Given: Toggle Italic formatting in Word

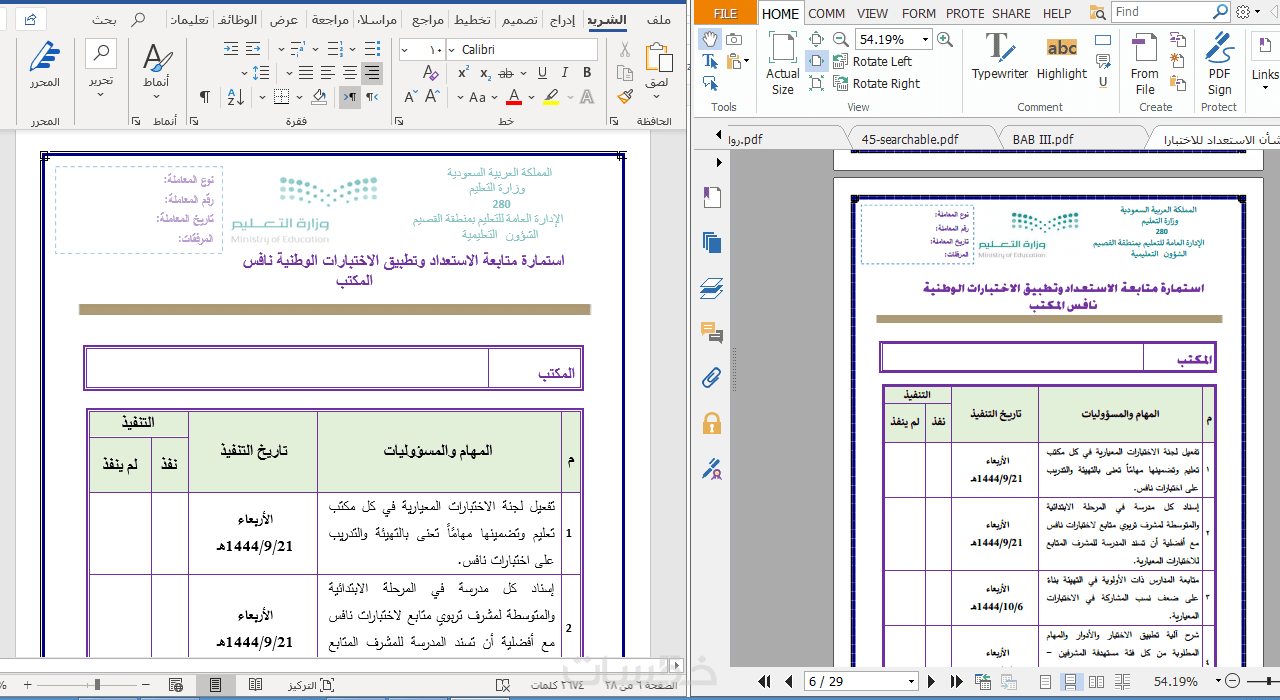Looking at the screenshot, I should [565, 73].
